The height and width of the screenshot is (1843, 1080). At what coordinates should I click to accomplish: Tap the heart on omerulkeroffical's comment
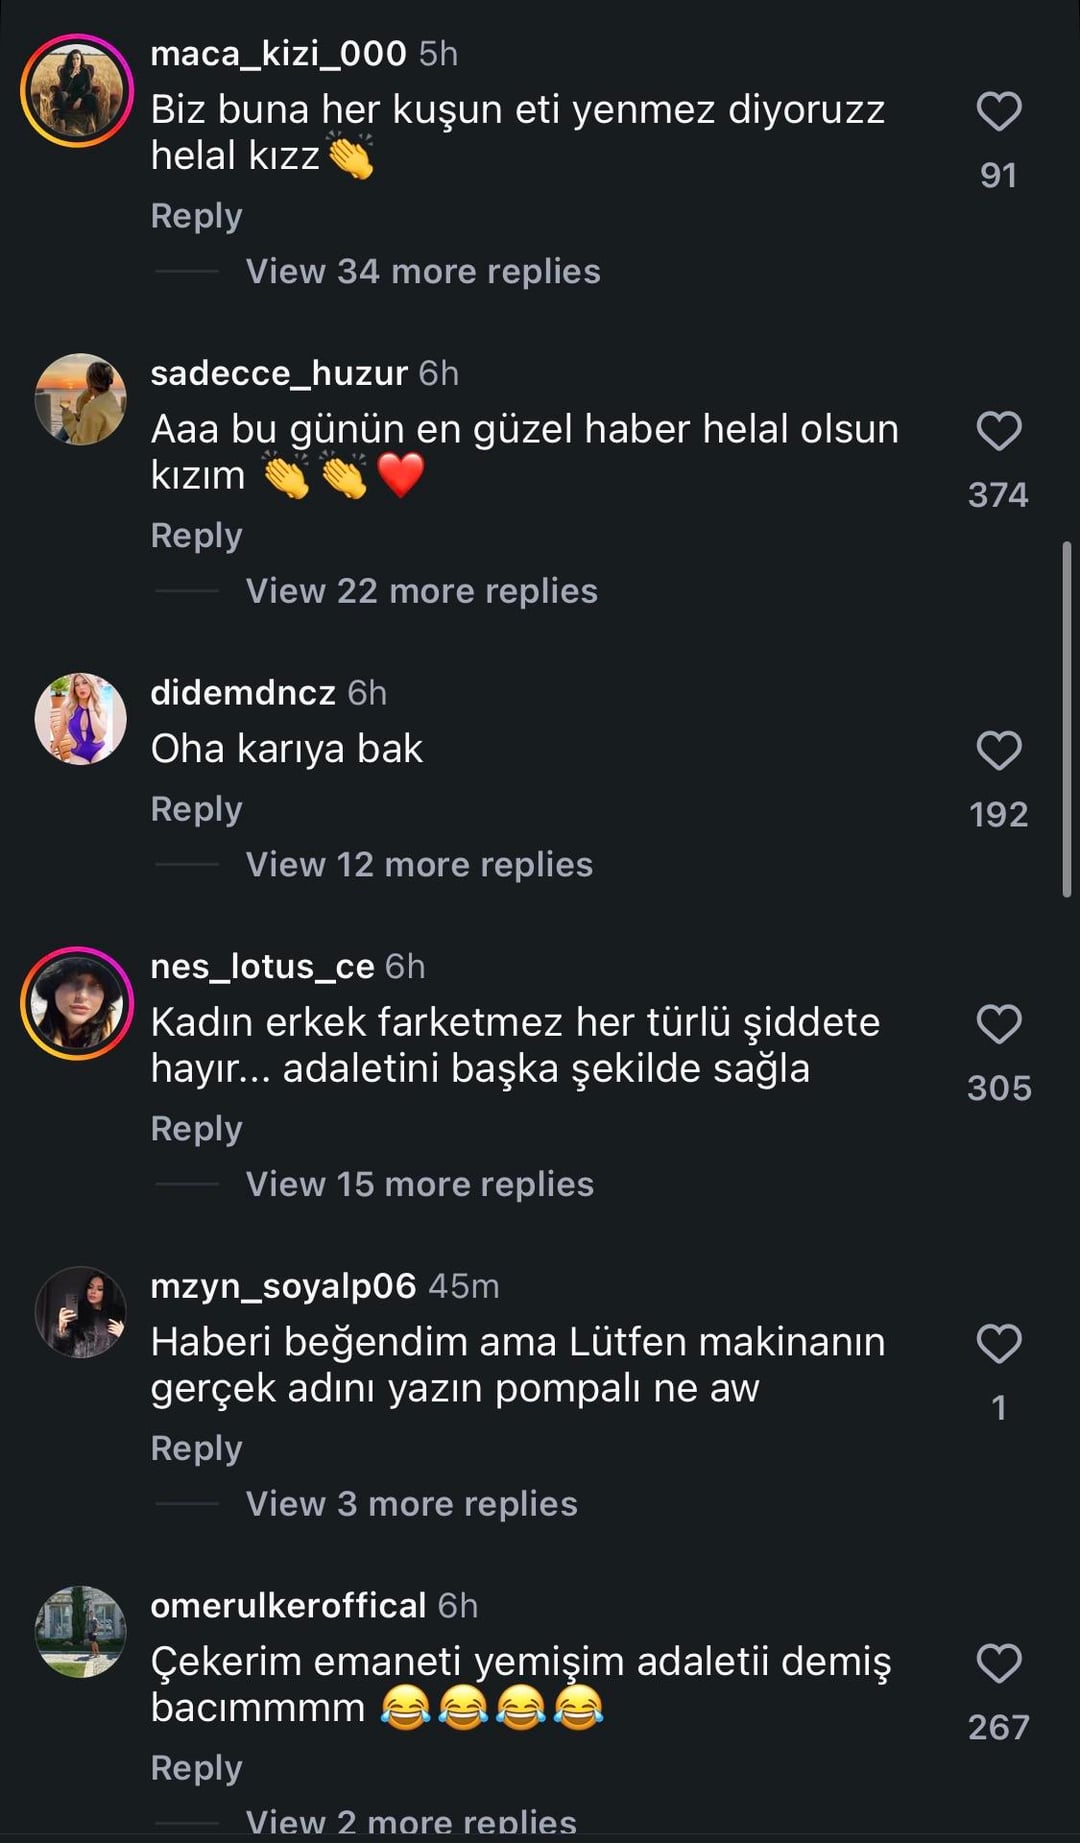(x=998, y=1664)
